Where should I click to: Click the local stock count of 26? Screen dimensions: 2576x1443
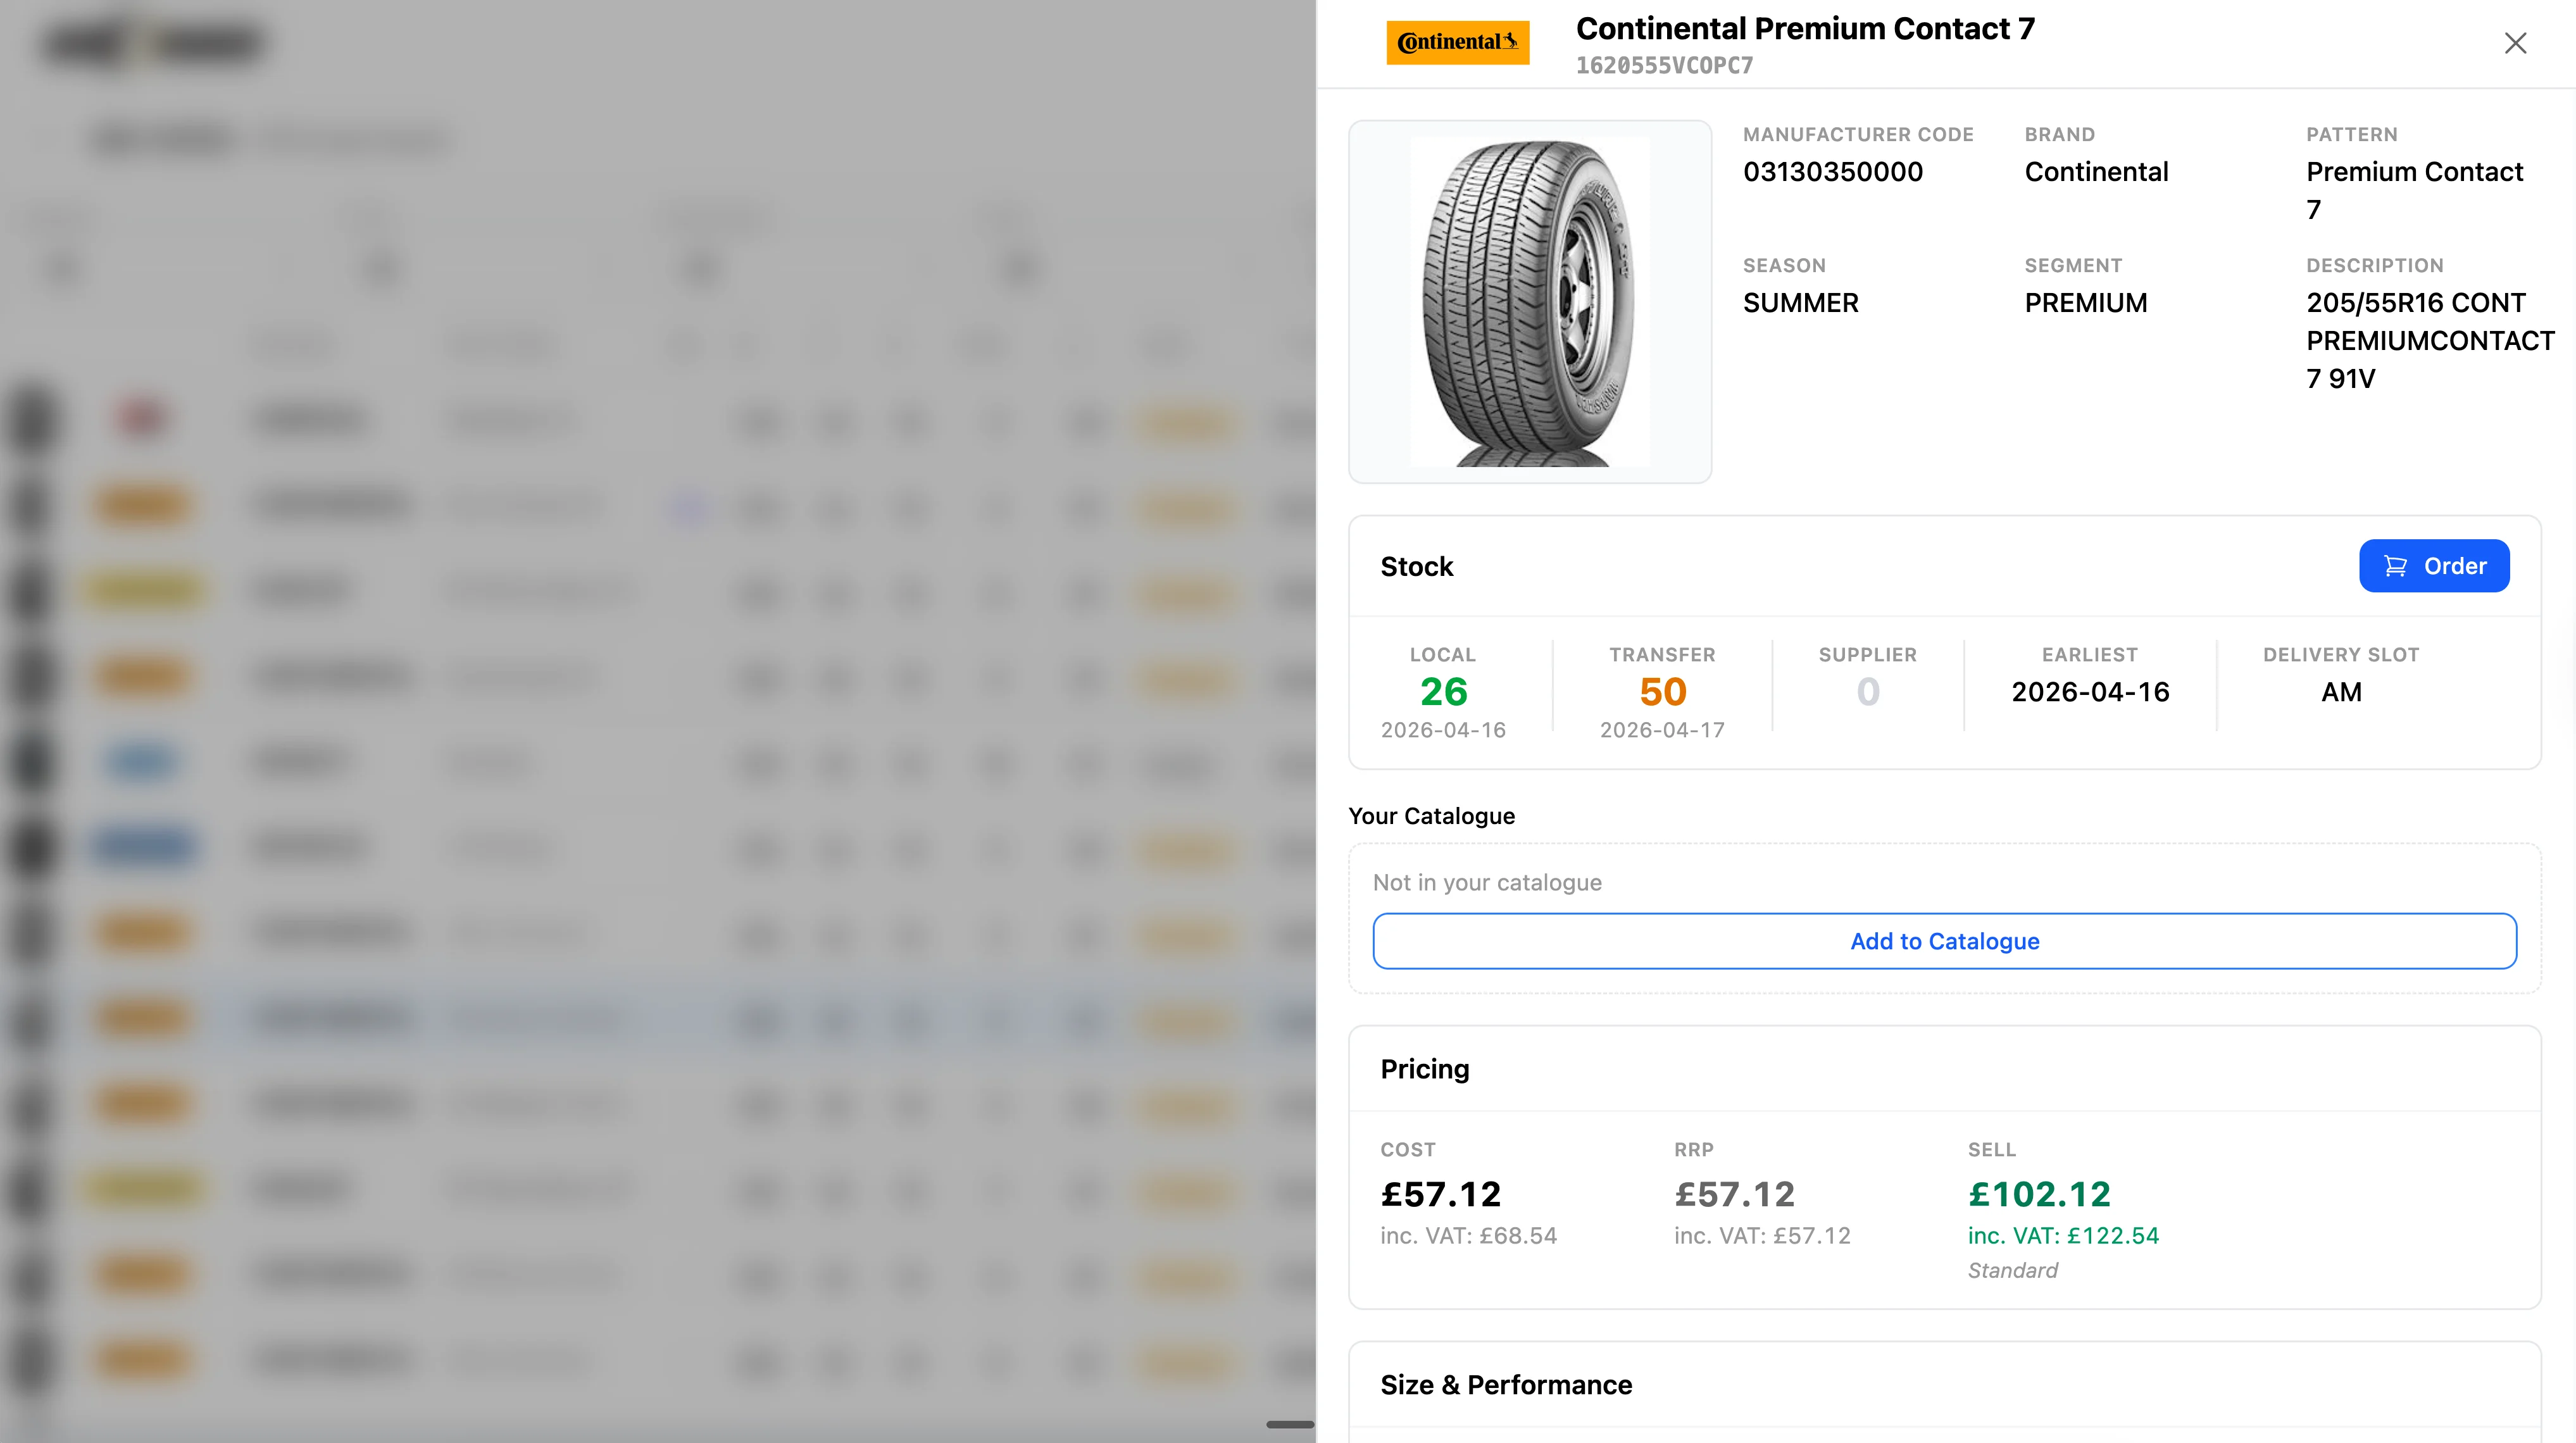click(1442, 691)
